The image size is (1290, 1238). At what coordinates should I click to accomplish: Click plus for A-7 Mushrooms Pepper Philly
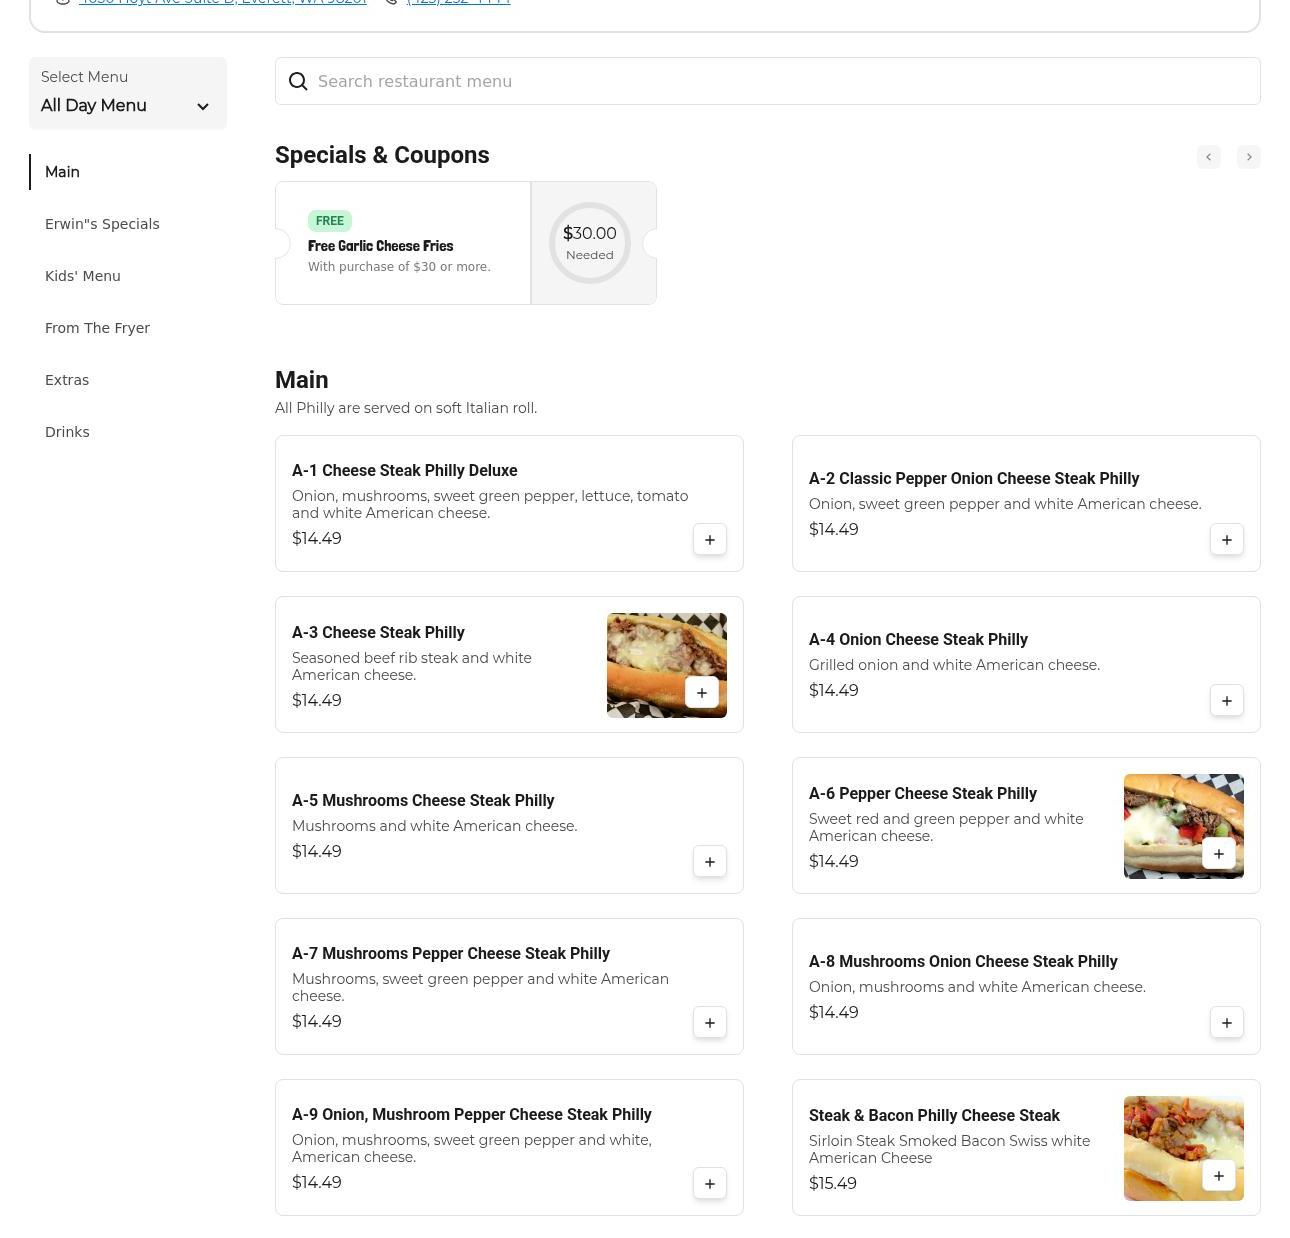coord(709,1023)
